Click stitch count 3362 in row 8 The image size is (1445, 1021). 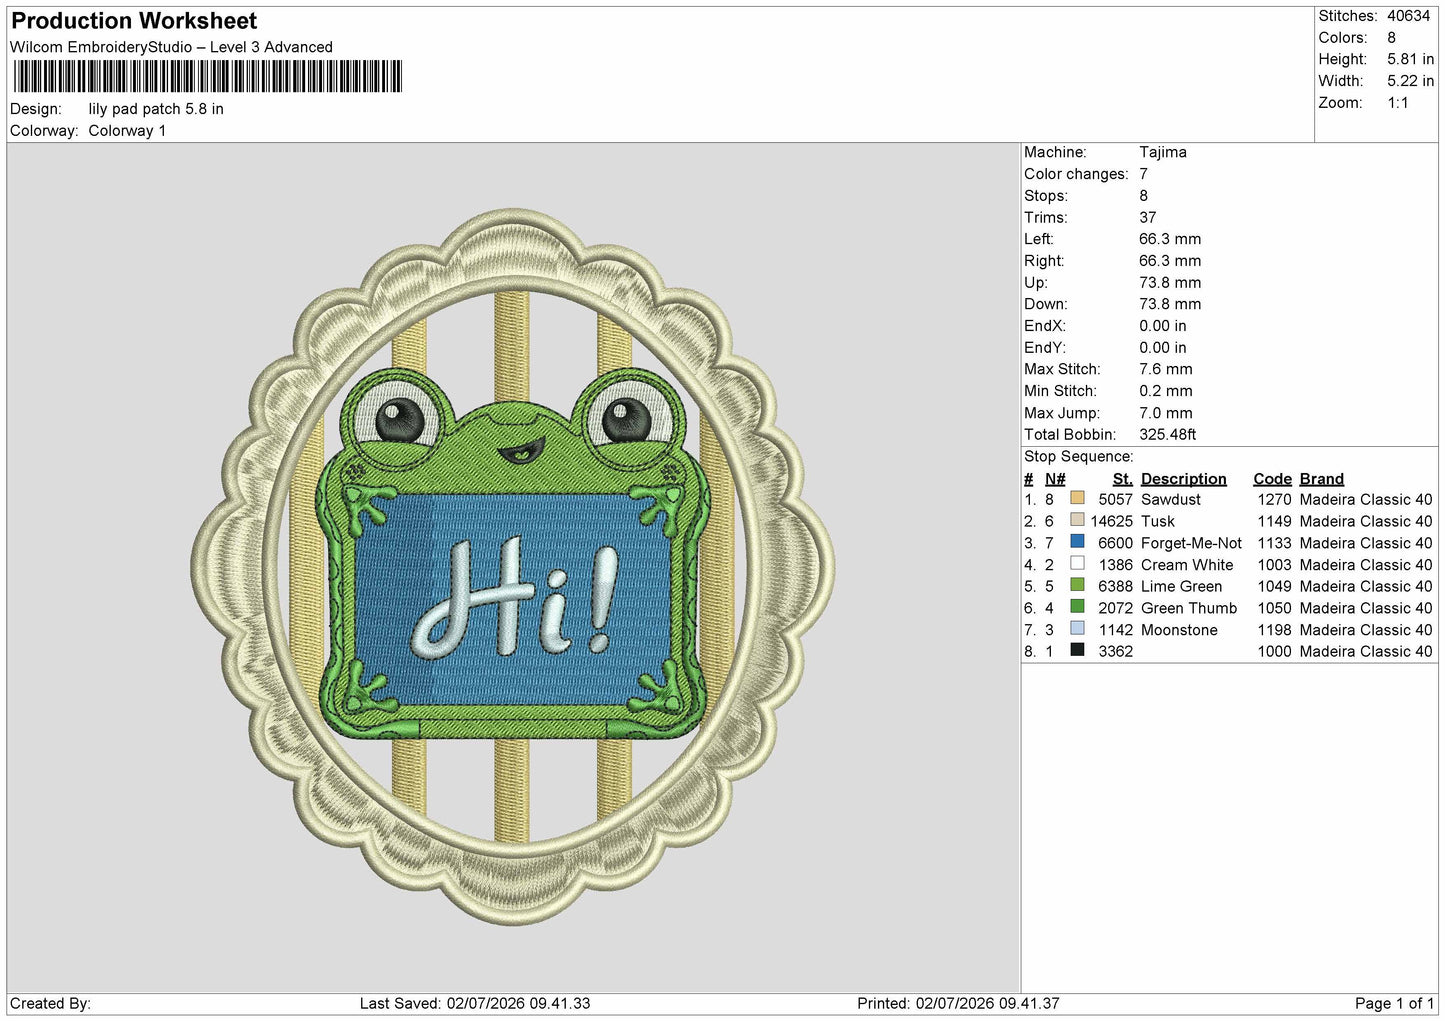coord(1115,651)
